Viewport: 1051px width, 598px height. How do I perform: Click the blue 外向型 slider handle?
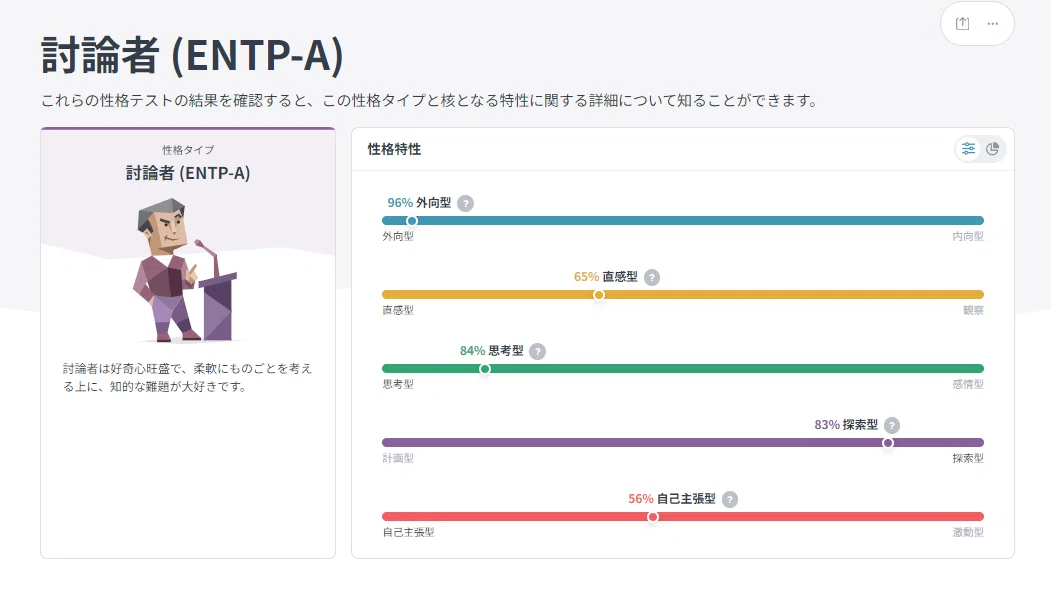pos(412,221)
